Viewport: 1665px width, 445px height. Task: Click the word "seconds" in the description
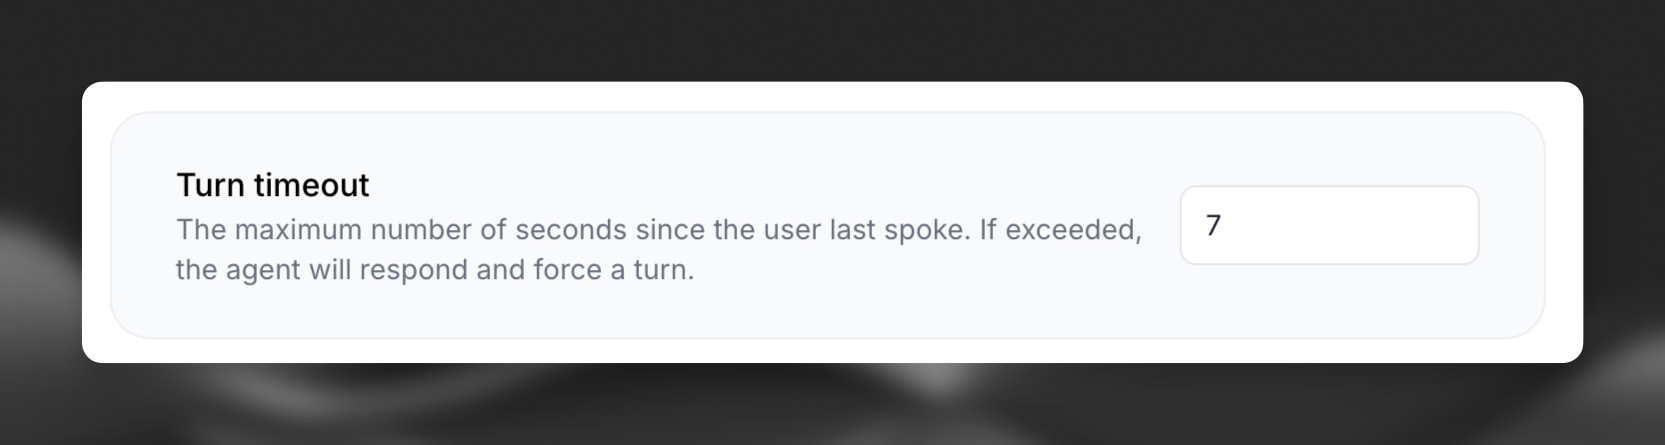point(570,230)
